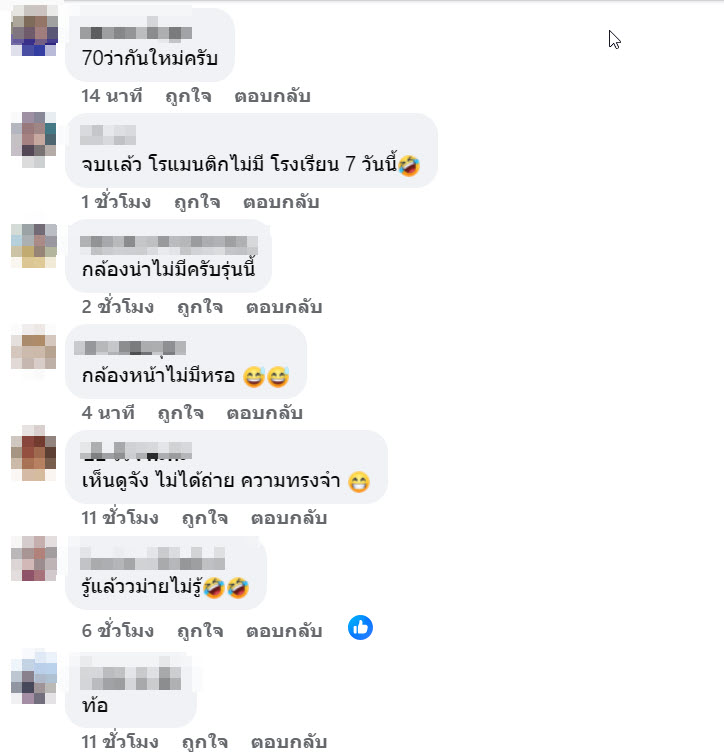
Task: Like the '70ว่ากันใหม่ครับ' comment via ถูกใจ
Action: click(x=188, y=96)
